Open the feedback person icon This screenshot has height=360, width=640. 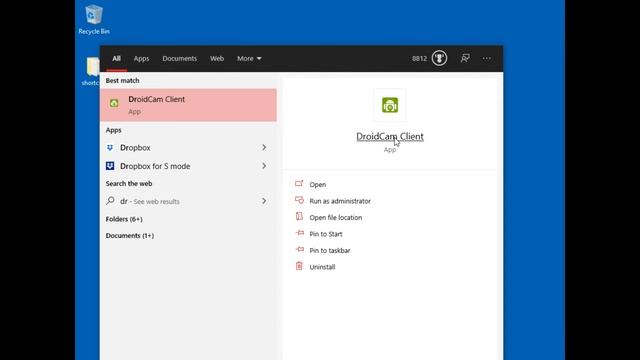464,58
